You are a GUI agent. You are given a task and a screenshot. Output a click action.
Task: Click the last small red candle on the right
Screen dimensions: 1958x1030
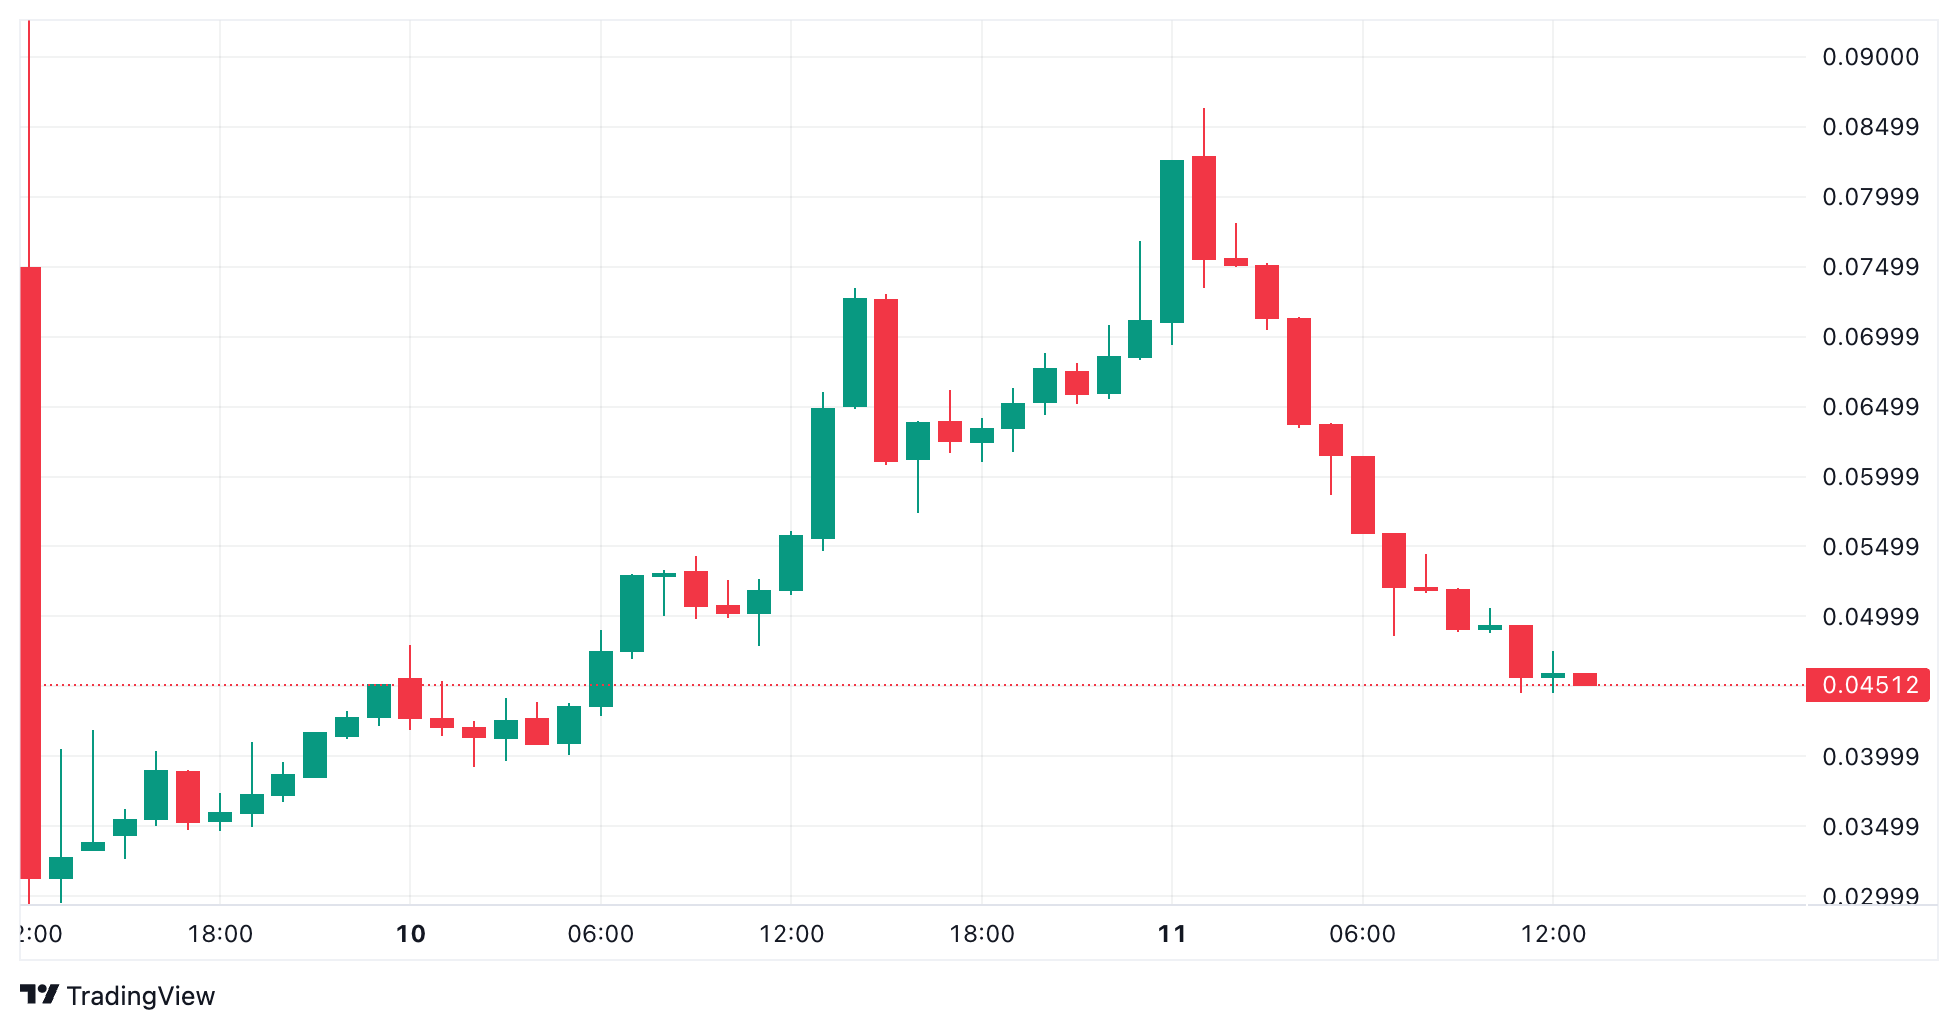click(x=1585, y=679)
